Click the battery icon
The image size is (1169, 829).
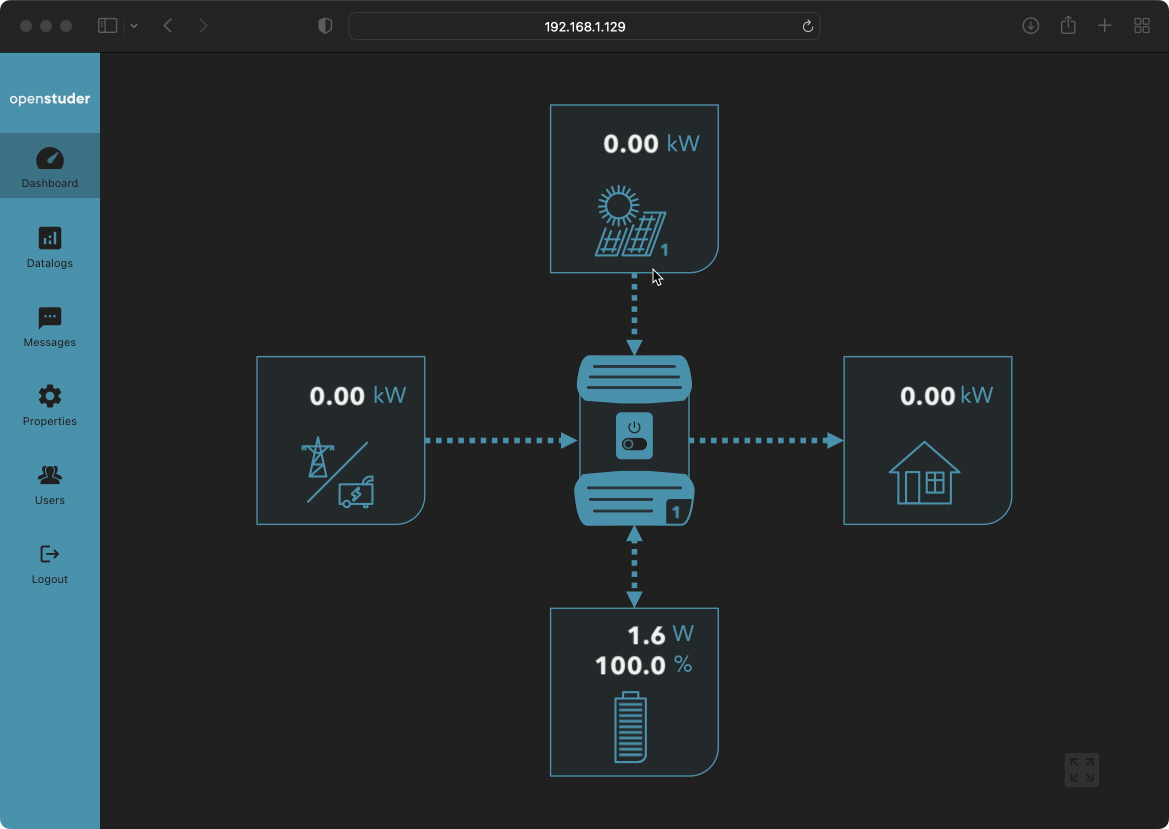click(630, 726)
